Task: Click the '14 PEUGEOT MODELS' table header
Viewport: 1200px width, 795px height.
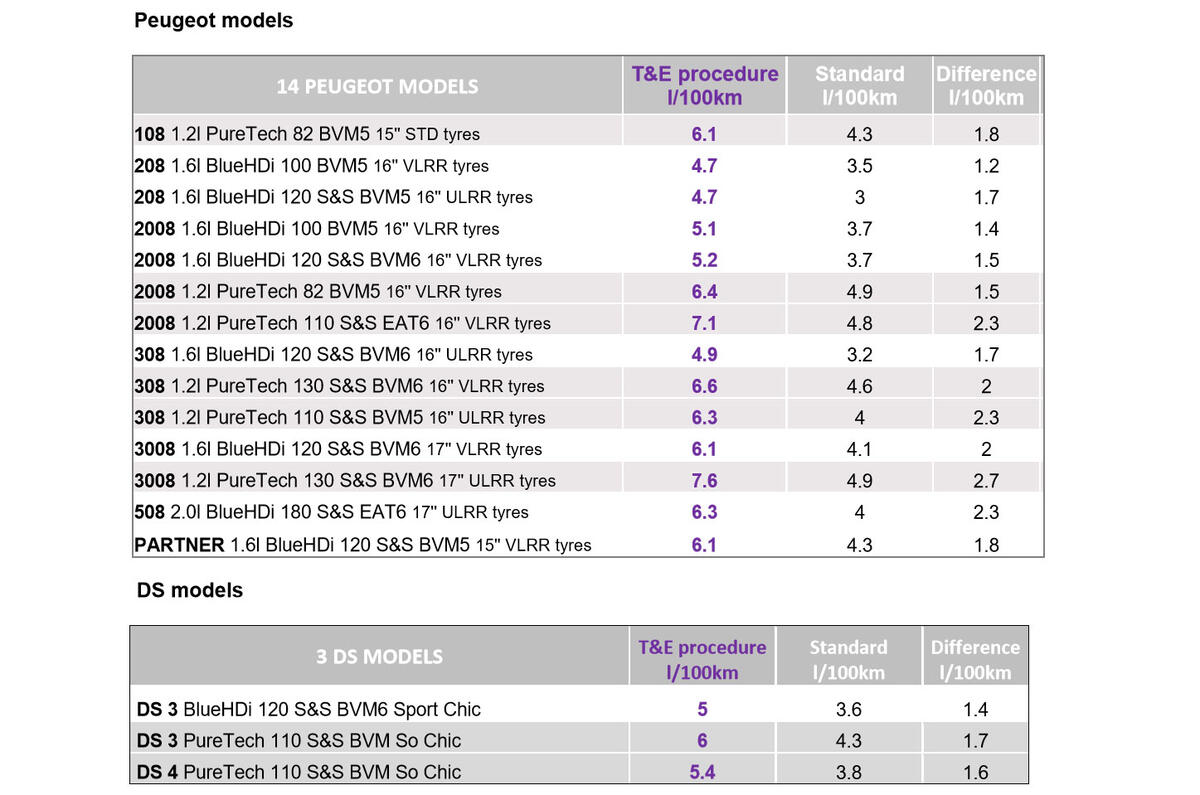Action: click(377, 86)
